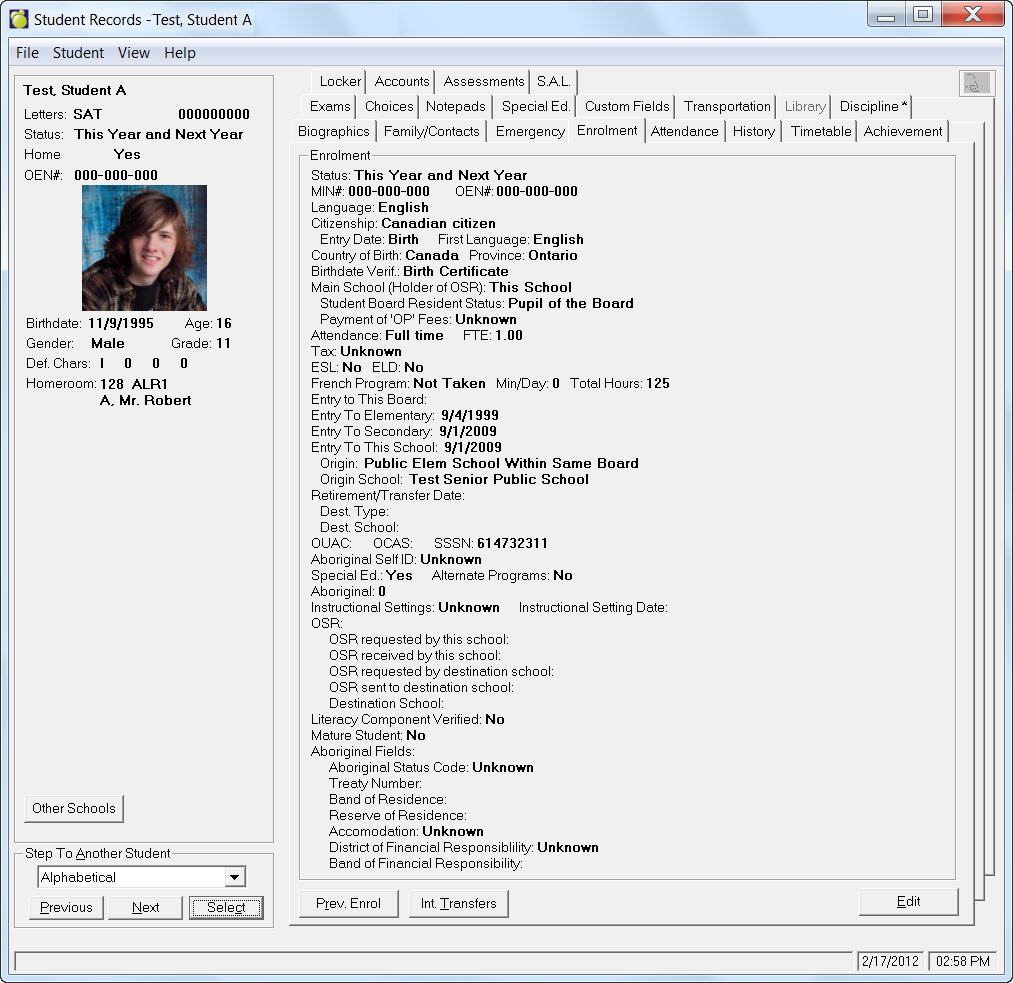Open the File menu
Image resolution: width=1013 pixels, height=983 pixels.
pyautogui.click(x=27, y=53)
